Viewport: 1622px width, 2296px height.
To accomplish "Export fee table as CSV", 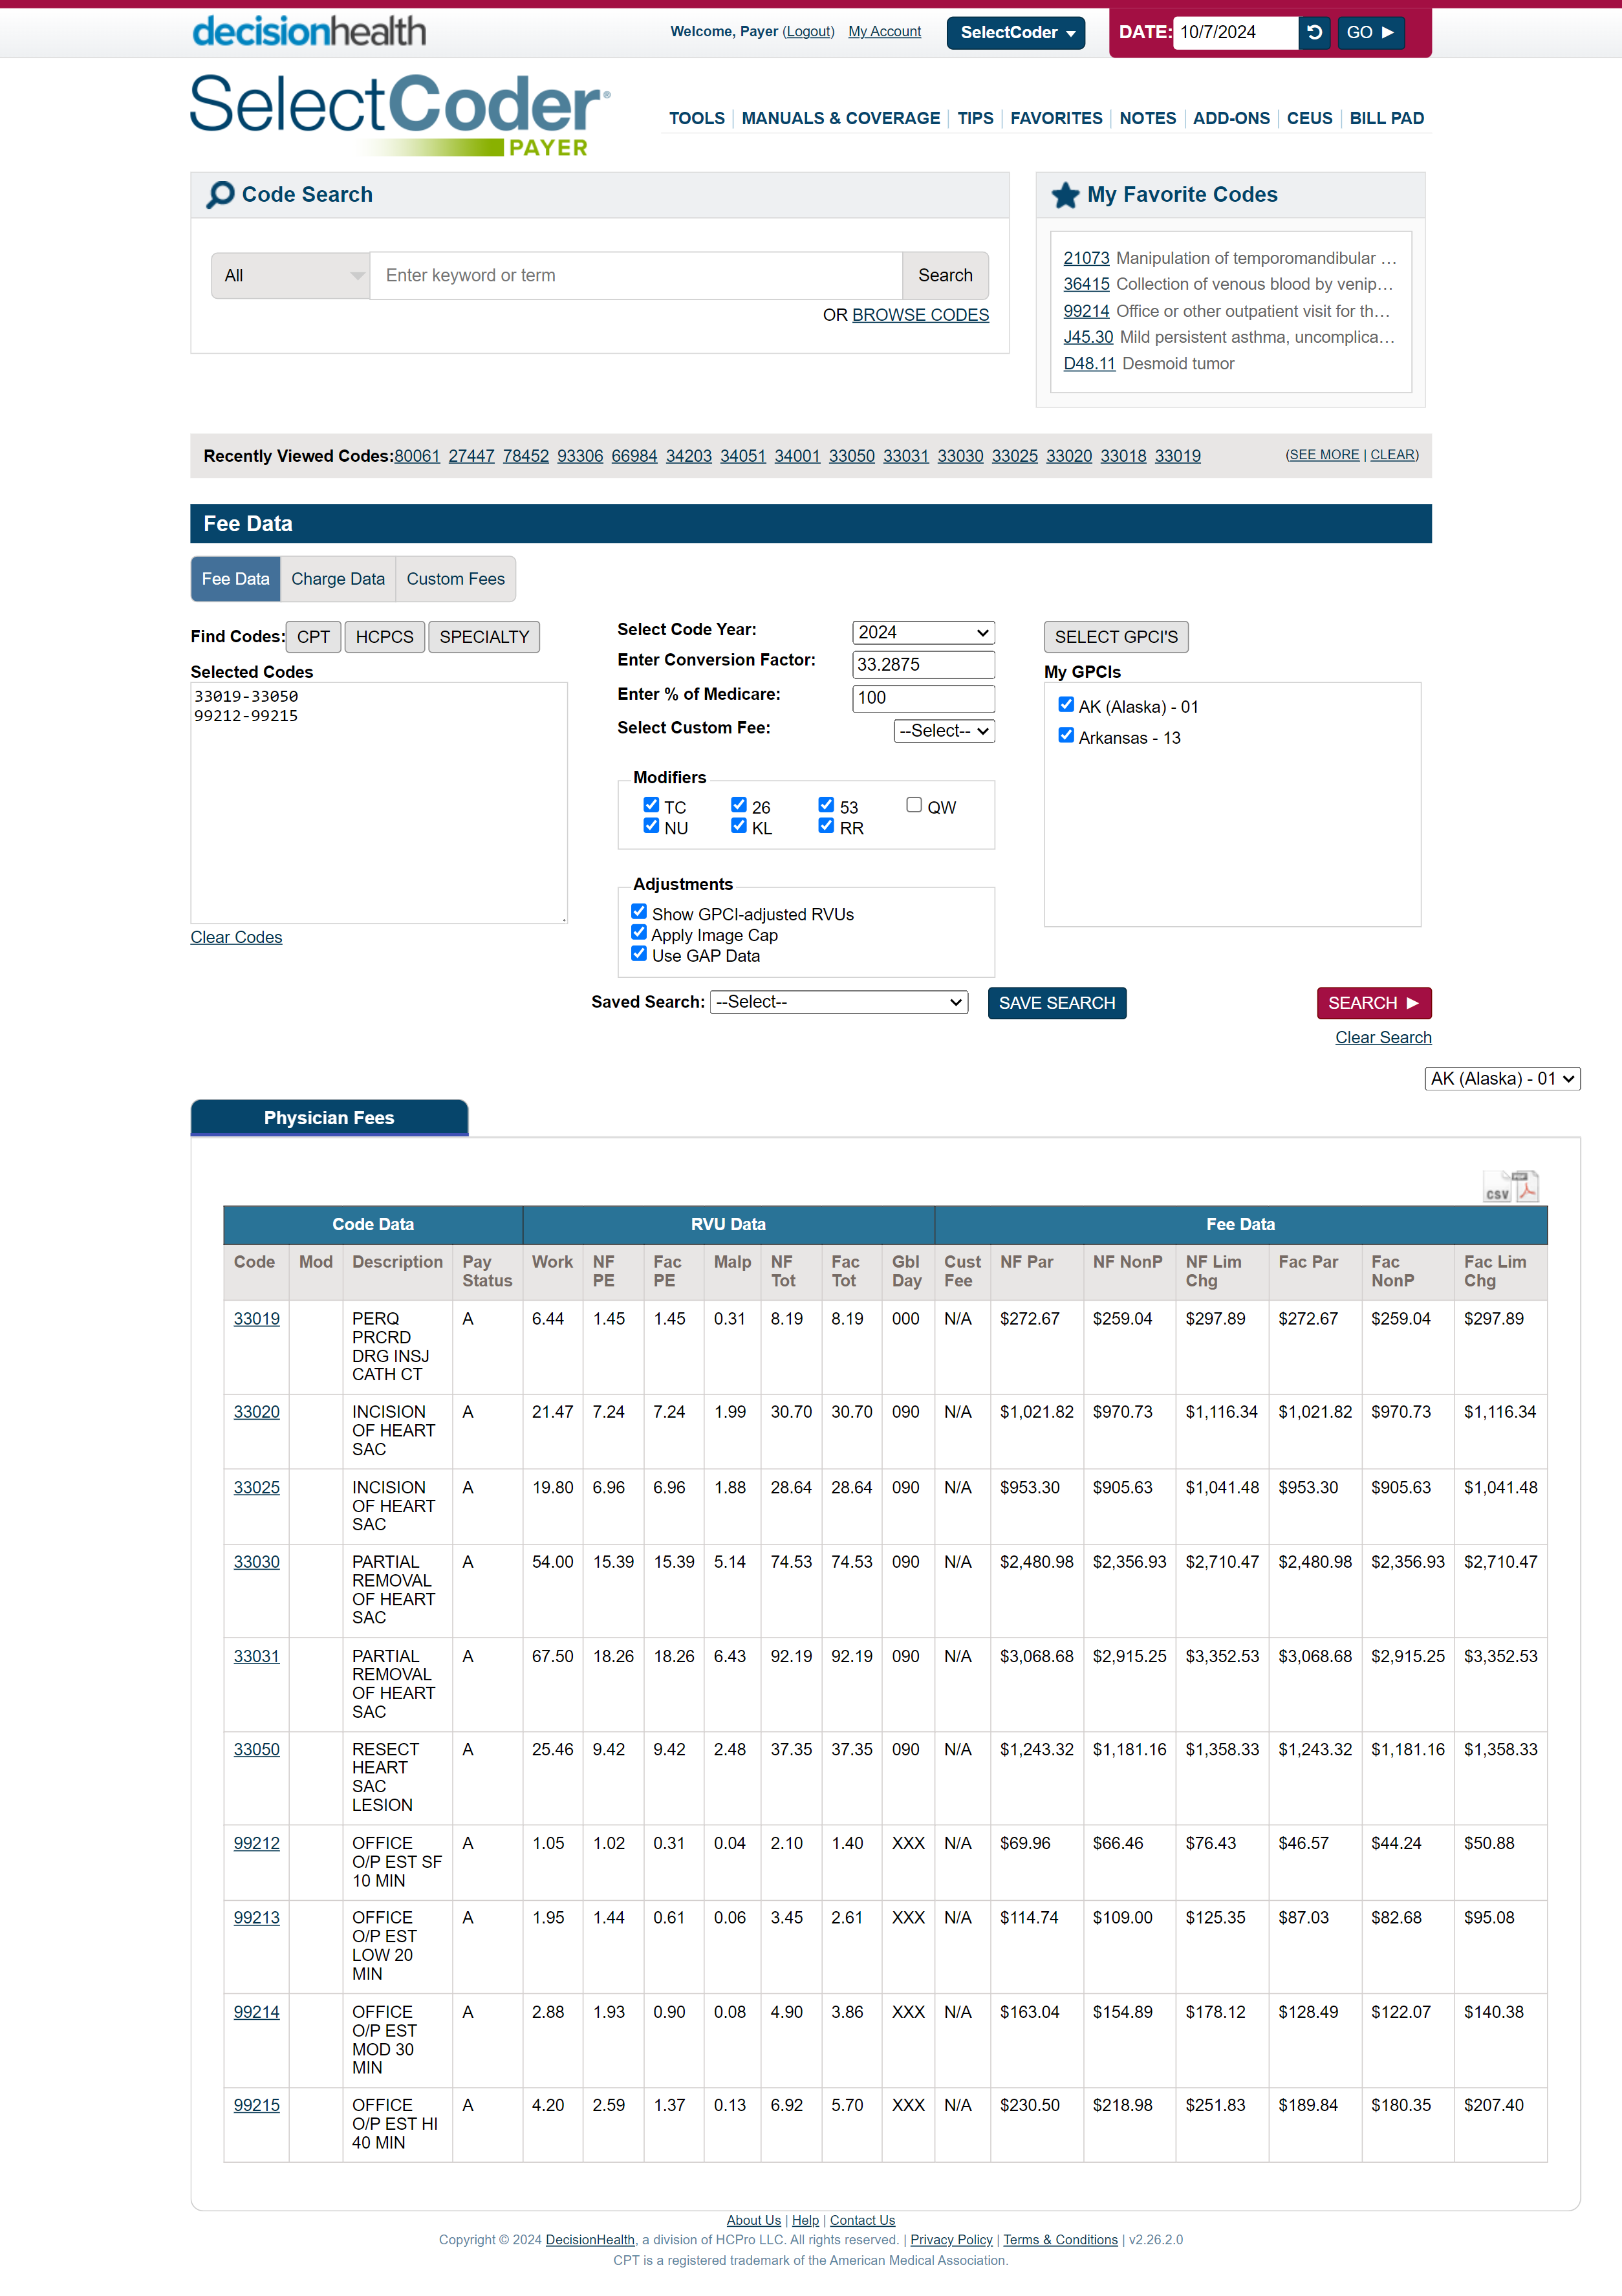I will pos(1496,1187).
